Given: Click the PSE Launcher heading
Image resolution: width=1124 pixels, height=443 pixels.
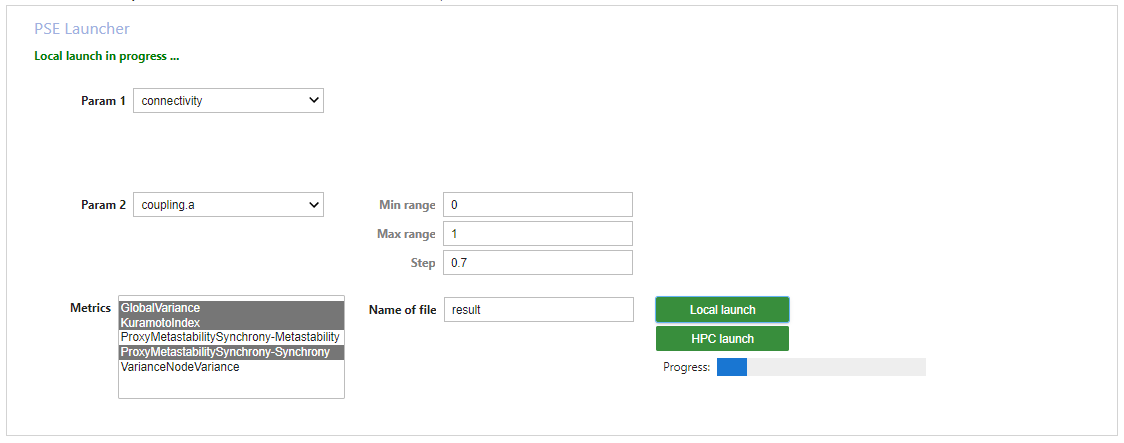Looking at the screenshot, I should (82, 29).
